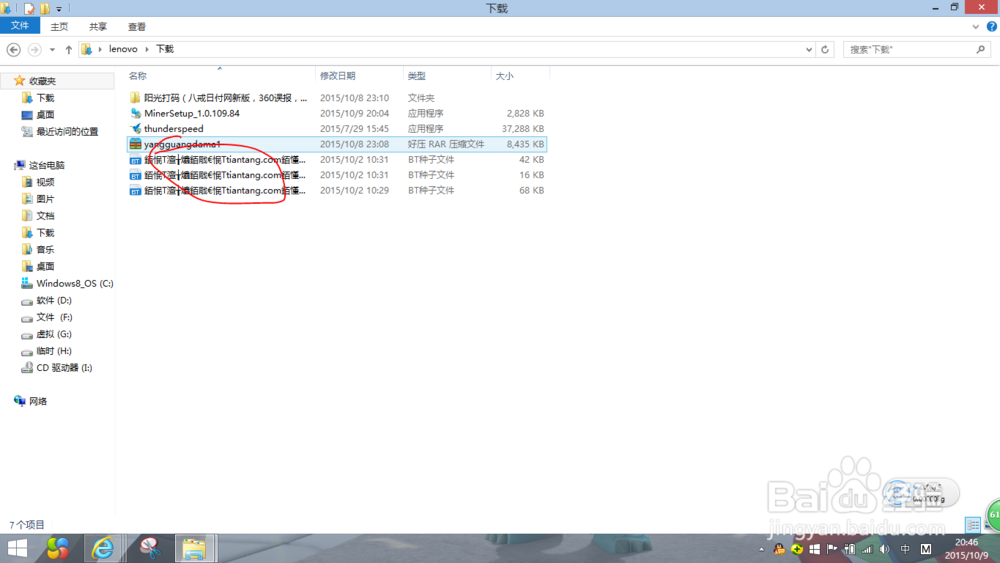Open the colorful pinwheel browser taskbar icon
1000x563 pixels.
[x=57, y=548]
